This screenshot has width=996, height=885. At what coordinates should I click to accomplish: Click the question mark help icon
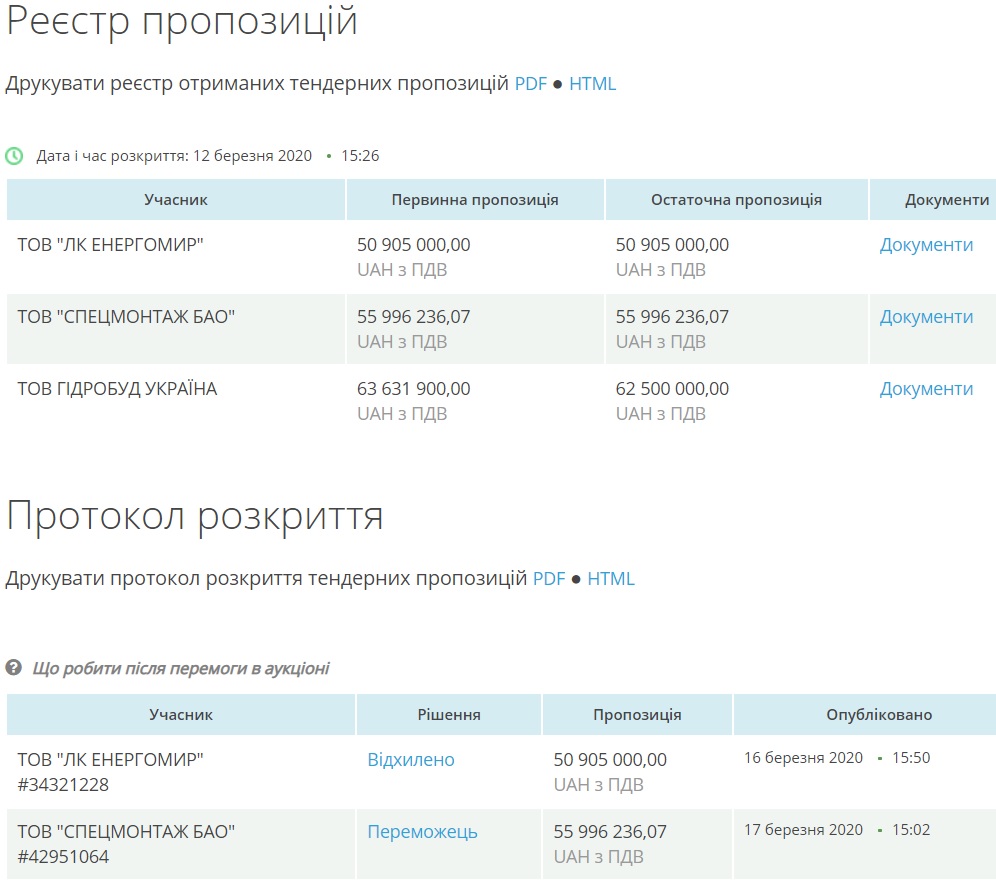pos(13,668)
